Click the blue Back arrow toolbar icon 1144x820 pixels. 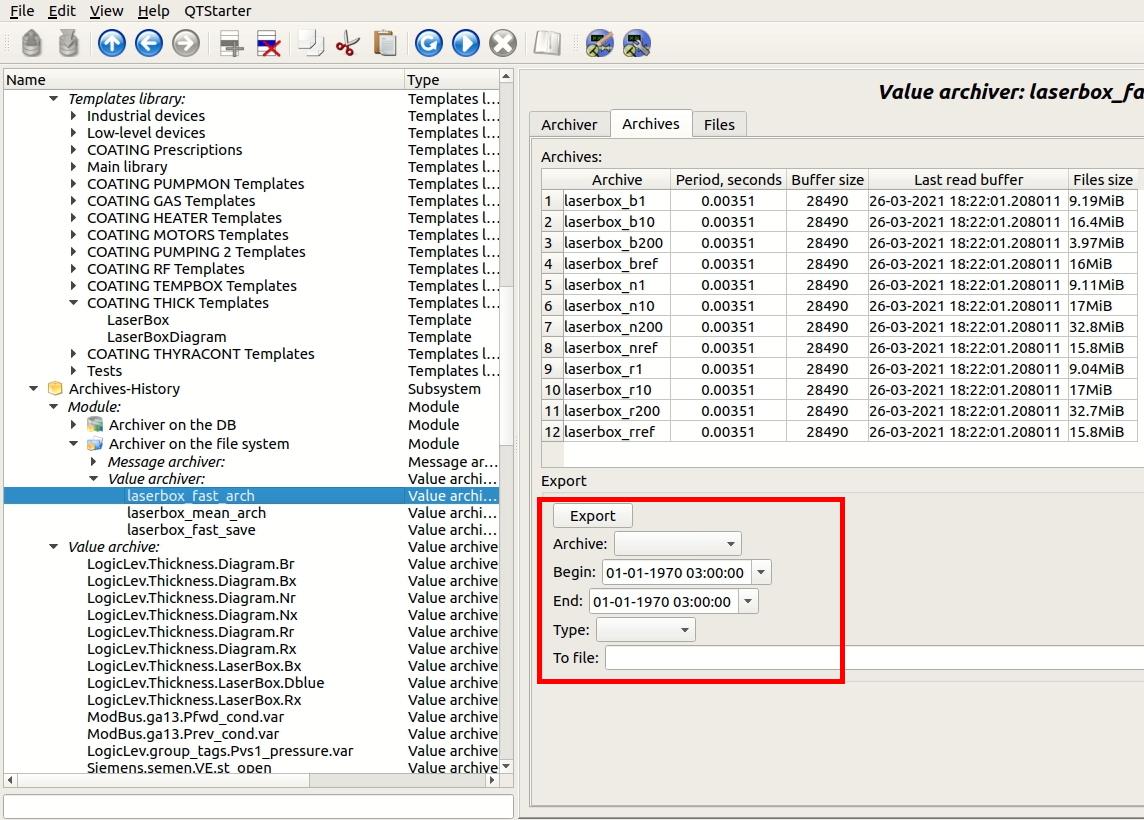(x=149, y=43)
